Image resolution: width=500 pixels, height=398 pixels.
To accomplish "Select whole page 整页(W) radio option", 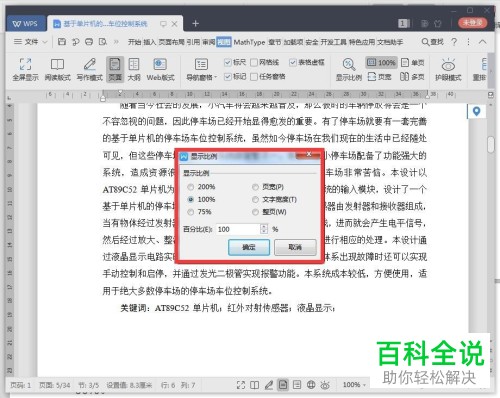I will 255,212.
